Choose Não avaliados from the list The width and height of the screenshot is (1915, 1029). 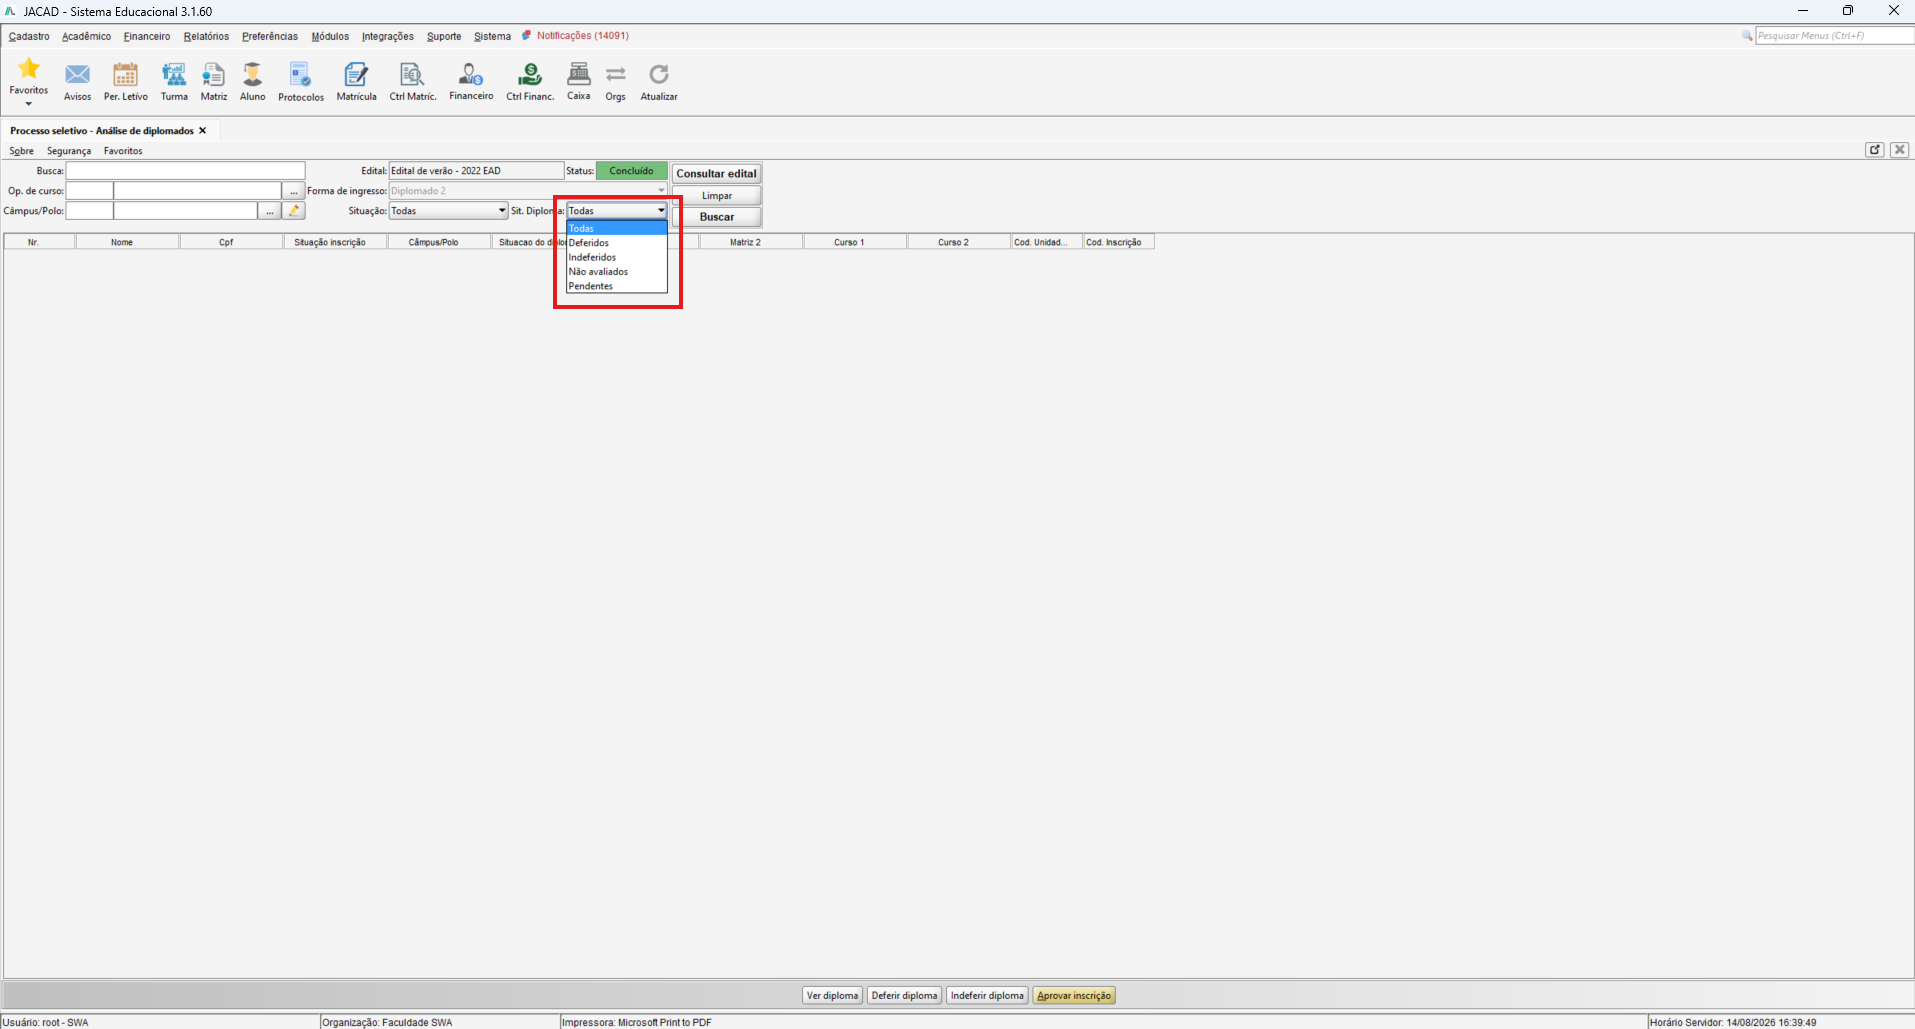click(x=617, y=272)
